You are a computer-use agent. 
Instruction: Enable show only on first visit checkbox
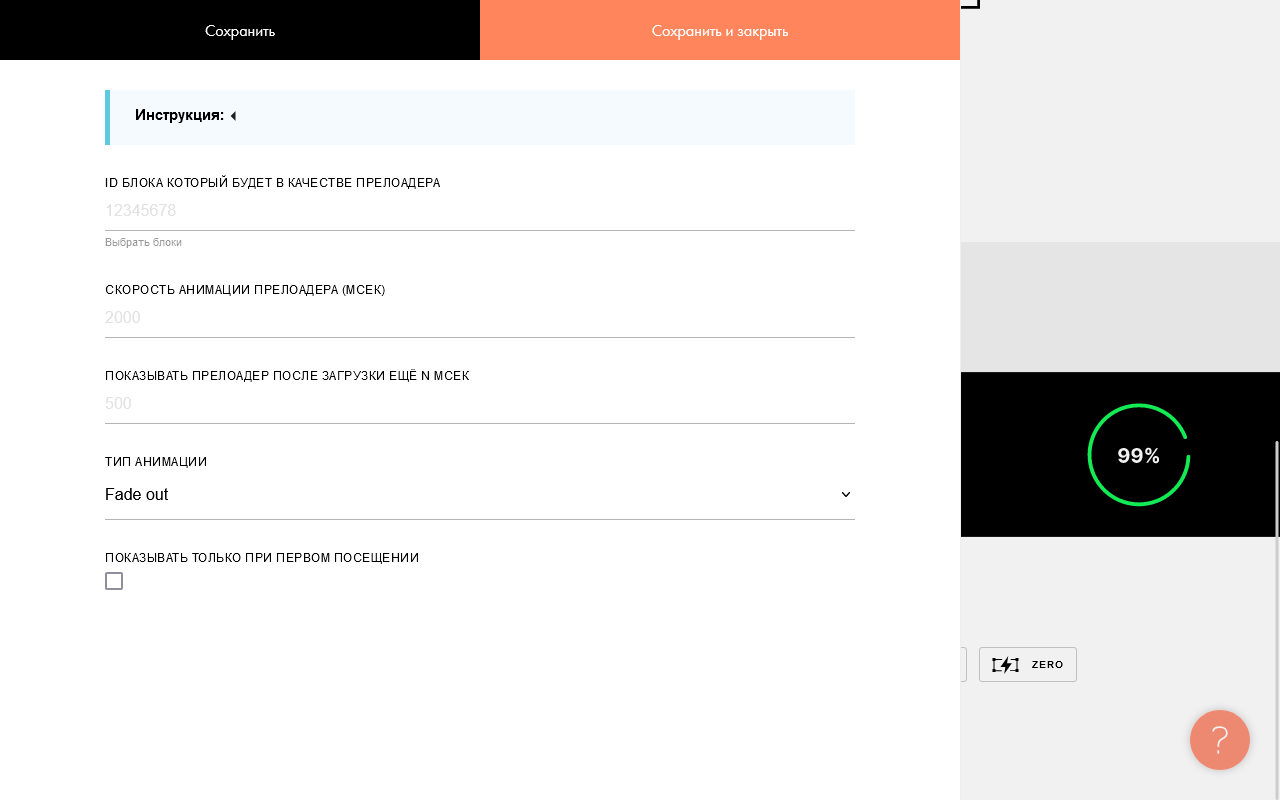point(114,581)
